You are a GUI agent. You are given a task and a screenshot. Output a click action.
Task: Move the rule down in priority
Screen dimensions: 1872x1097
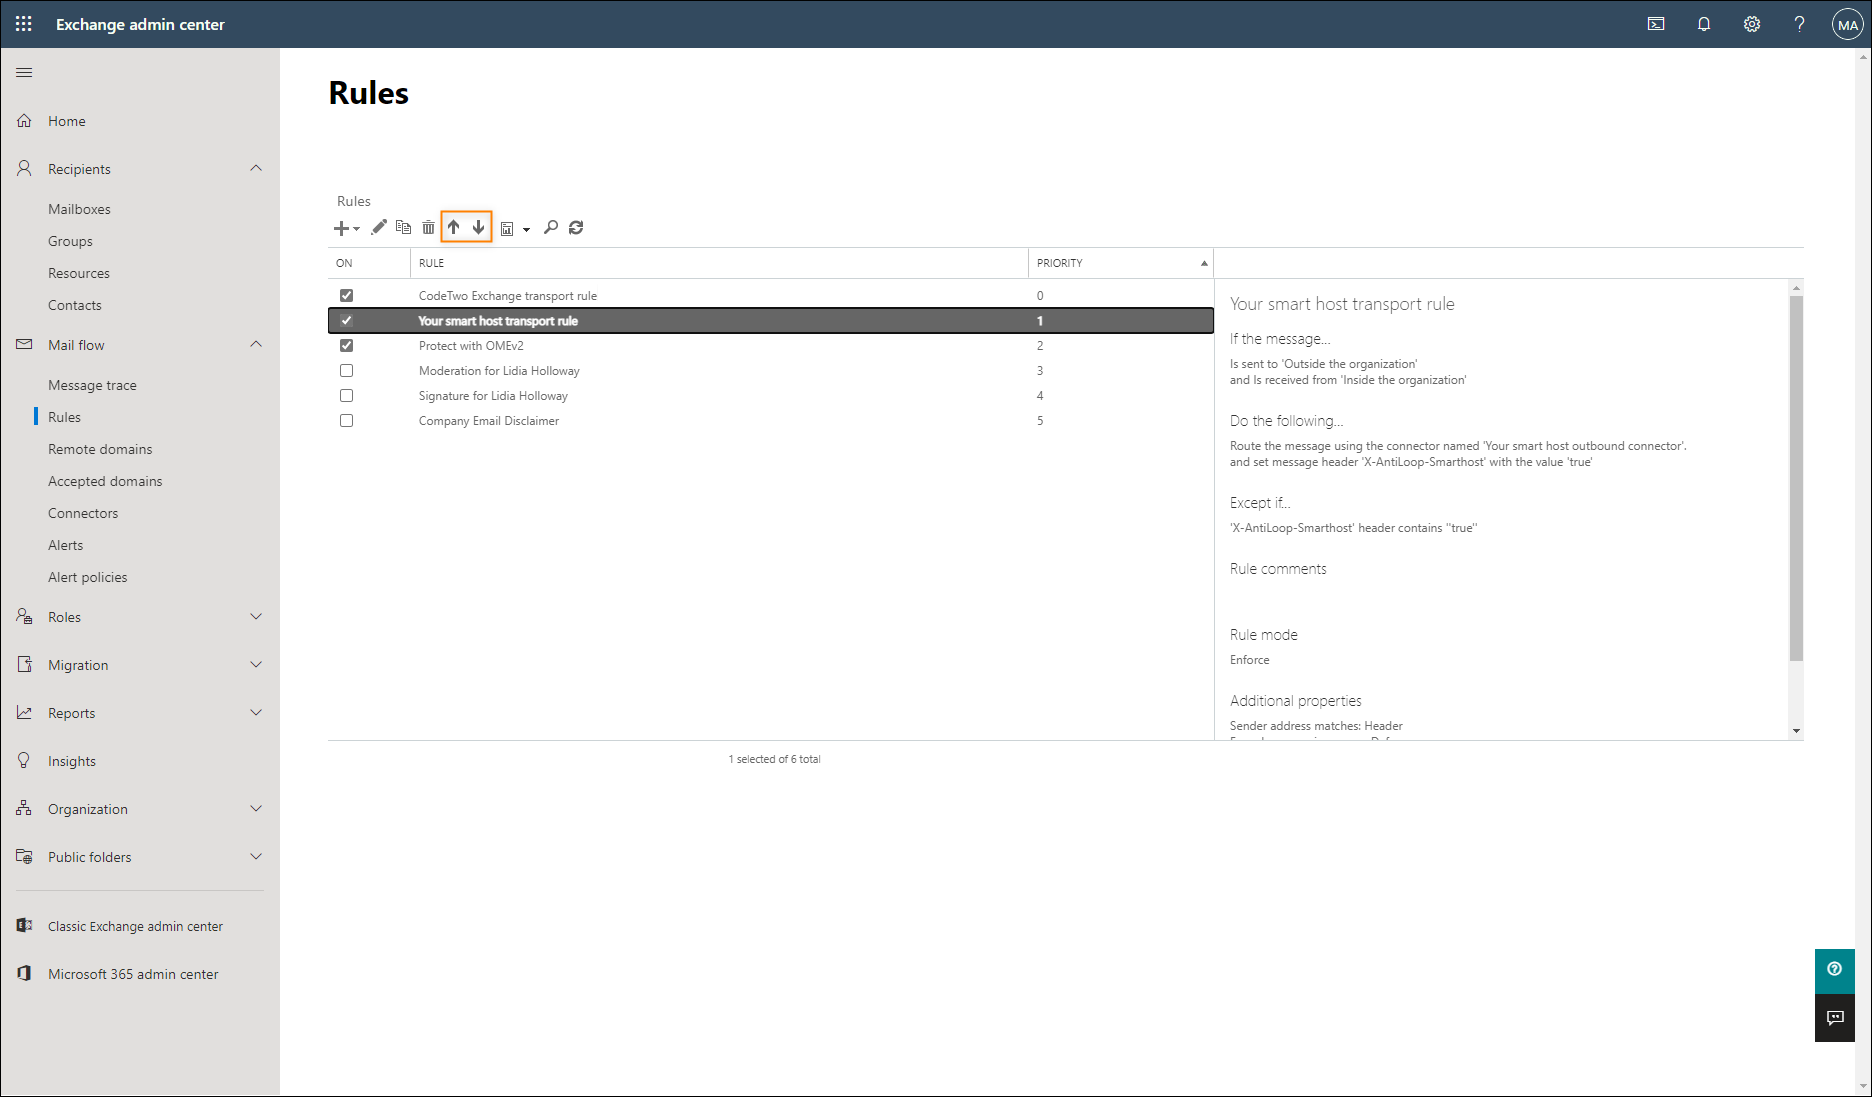click(x=480, y=227)
